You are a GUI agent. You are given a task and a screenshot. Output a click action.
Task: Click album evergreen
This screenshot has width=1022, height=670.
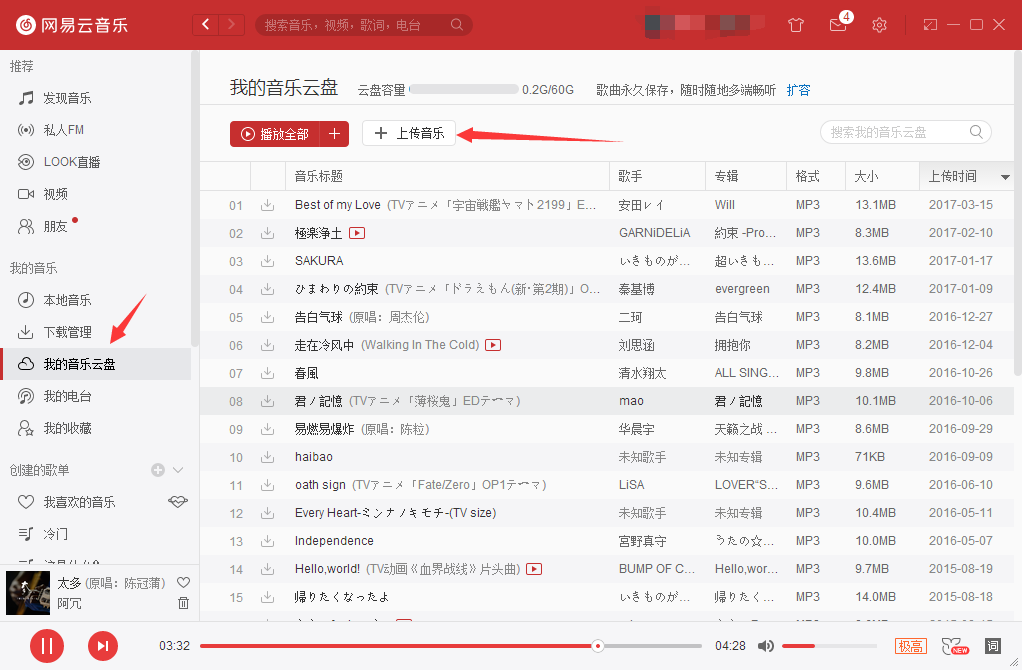click(x=742, y=289)
